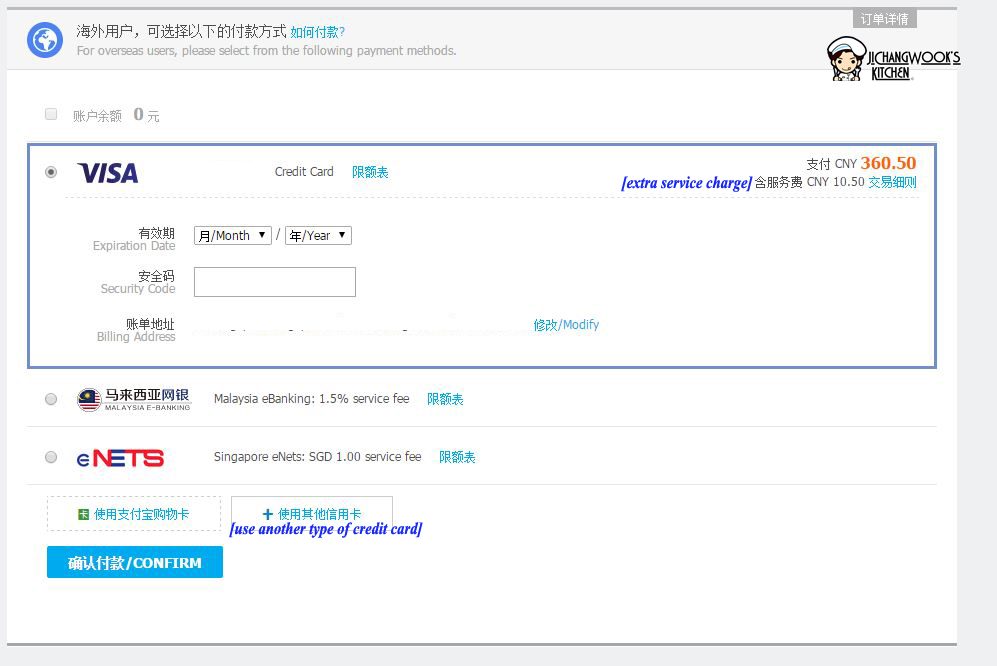Viewport: 997px width, 666px height.
Task: Click the Malaysia E-Banking logo
Action: click(133, 399)
